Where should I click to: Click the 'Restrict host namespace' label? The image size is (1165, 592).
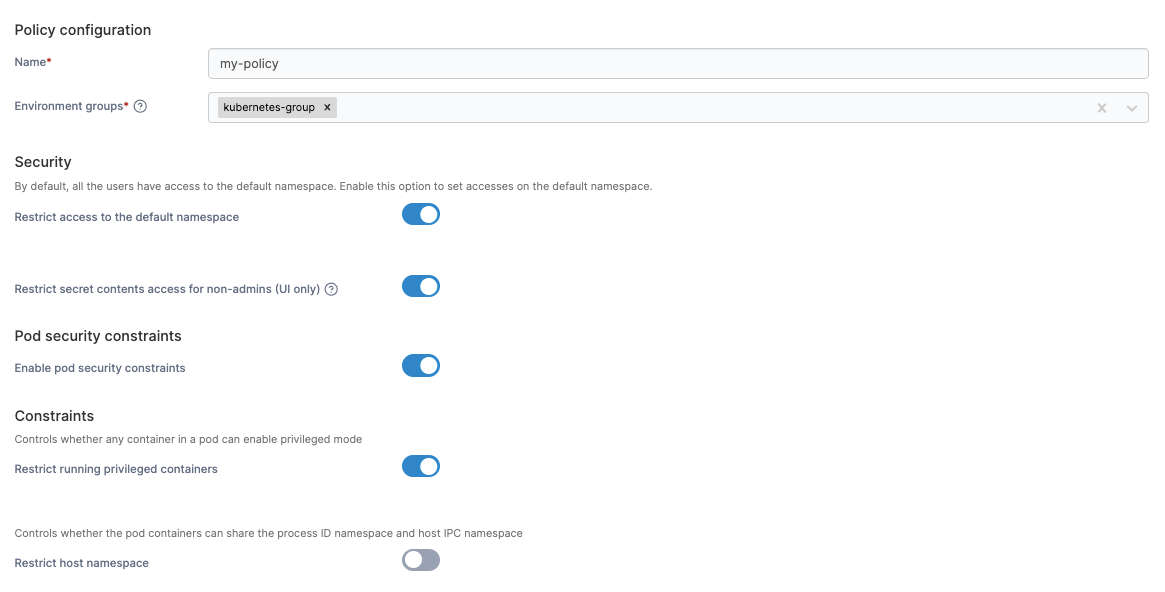82,563
